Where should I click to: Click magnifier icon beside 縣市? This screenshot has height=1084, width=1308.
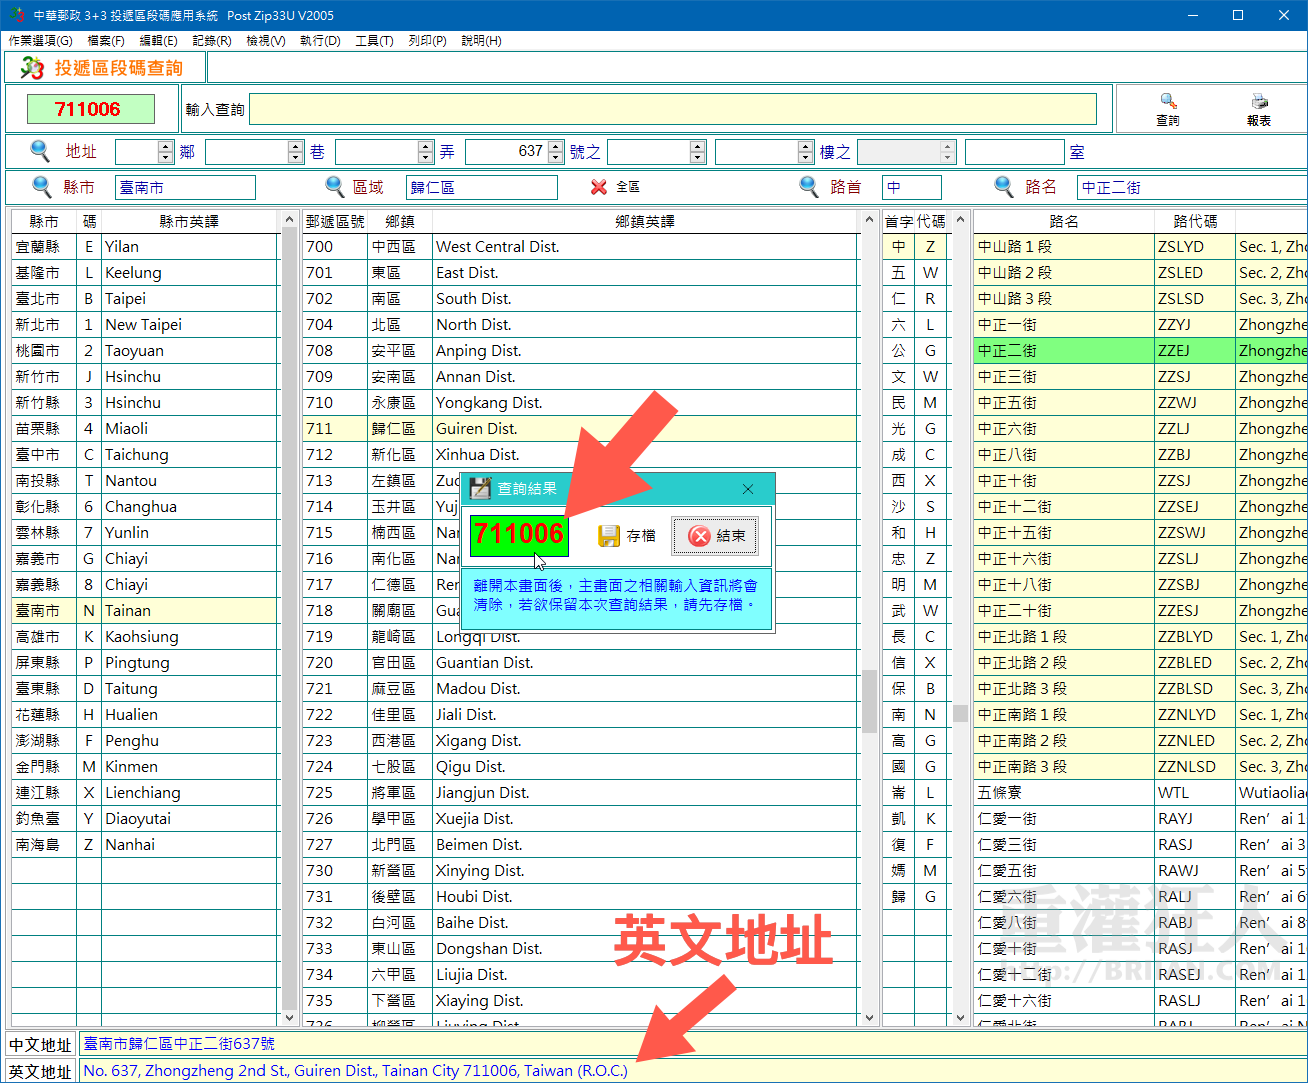pyautogui.click(x=42, y=186)
